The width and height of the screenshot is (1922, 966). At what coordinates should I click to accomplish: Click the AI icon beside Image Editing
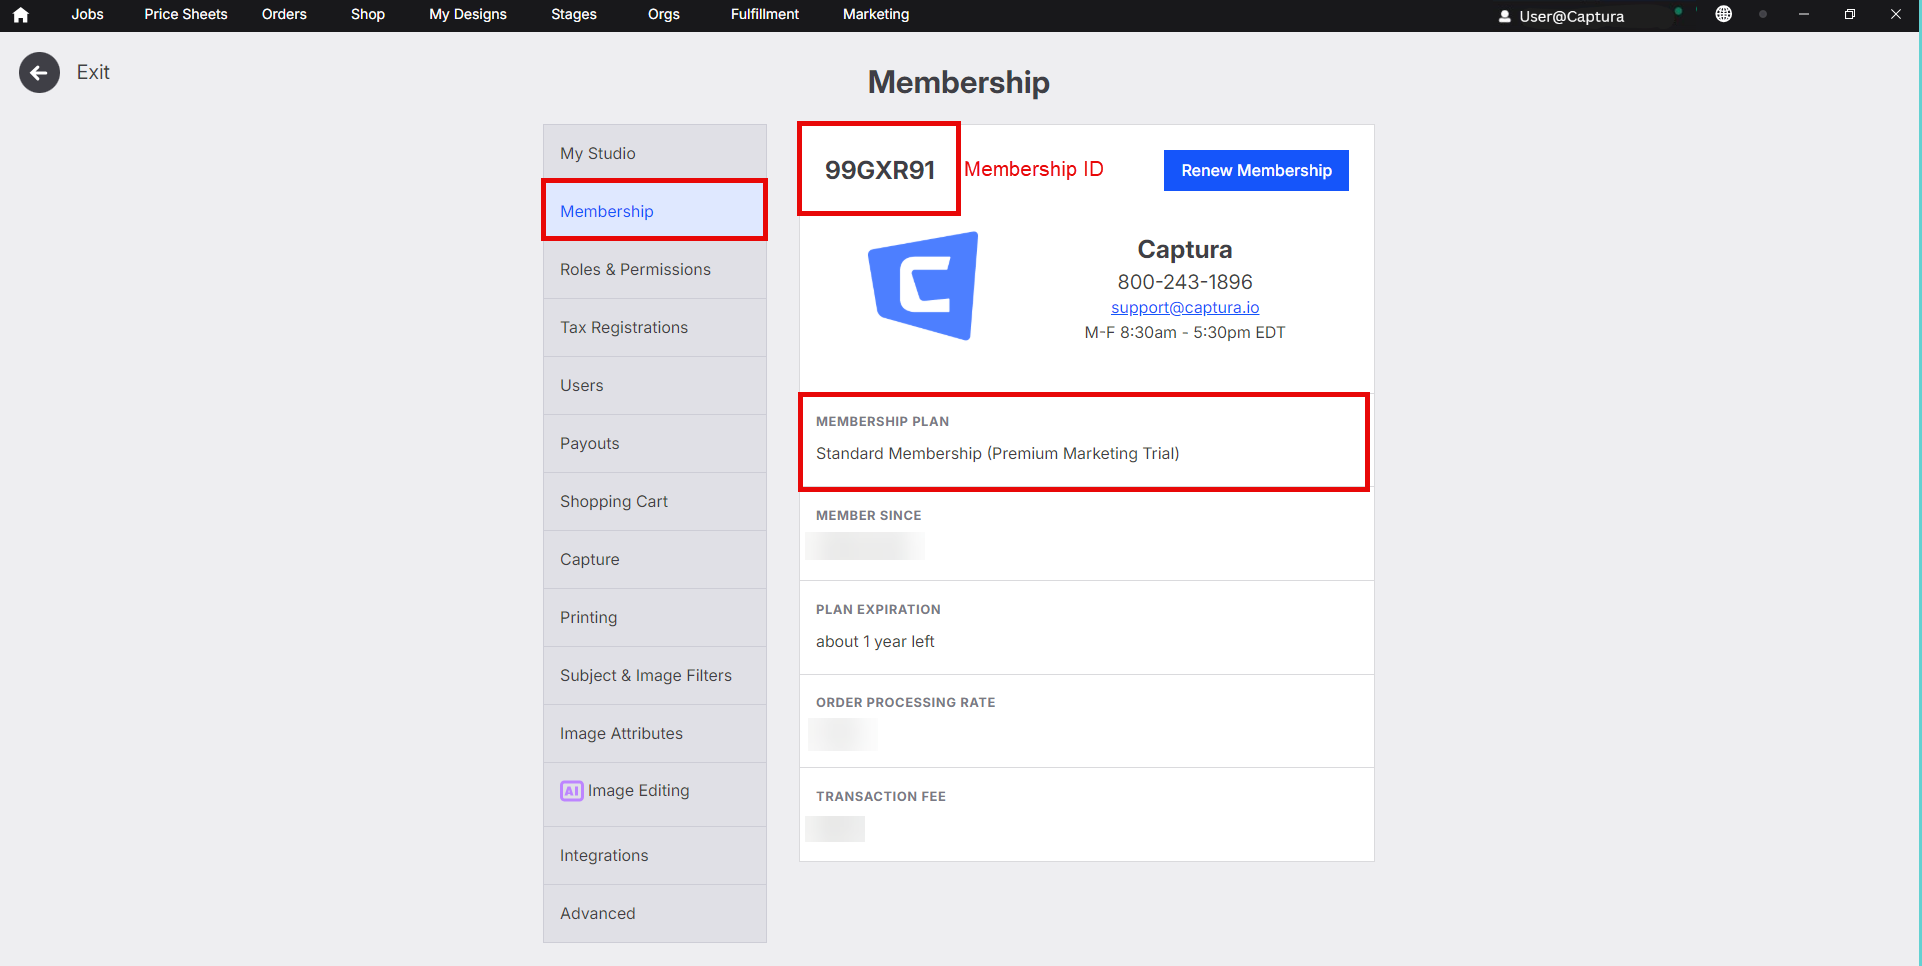point(571,791)
